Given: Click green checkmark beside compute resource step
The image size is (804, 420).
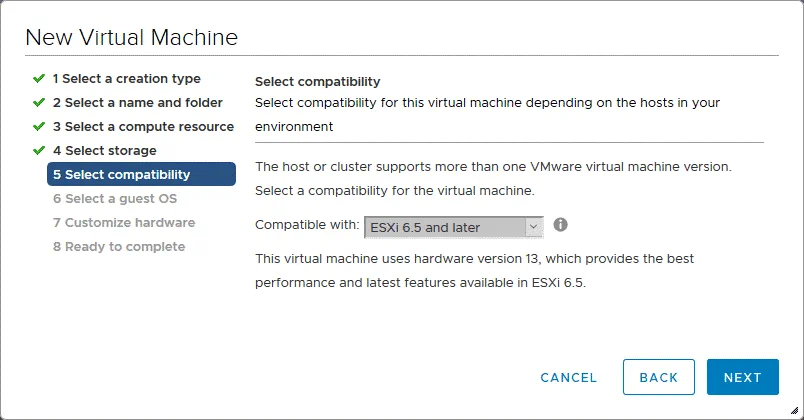Looking at the screenshot, I should [x=39, y=126].
